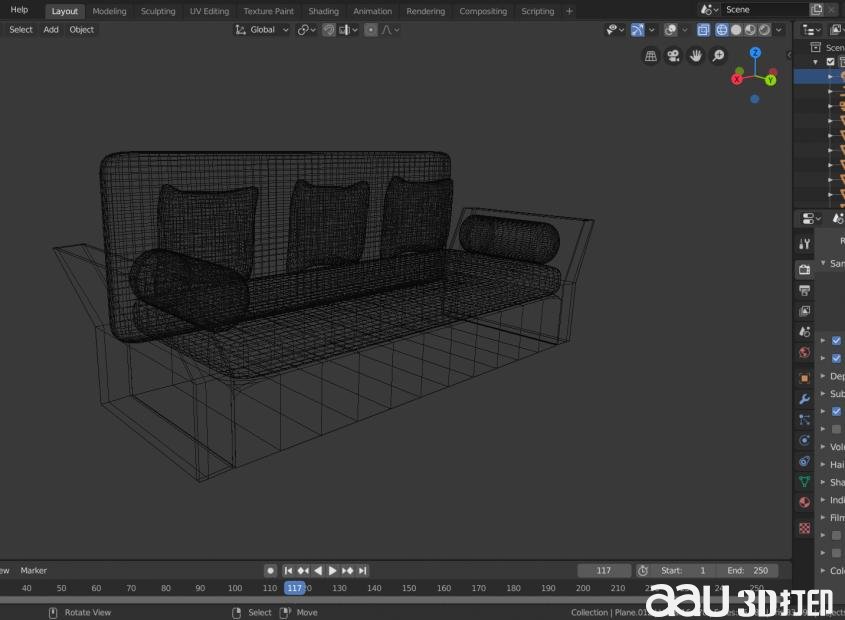Toggle snapping magnet in the header

tap(328, 30)
